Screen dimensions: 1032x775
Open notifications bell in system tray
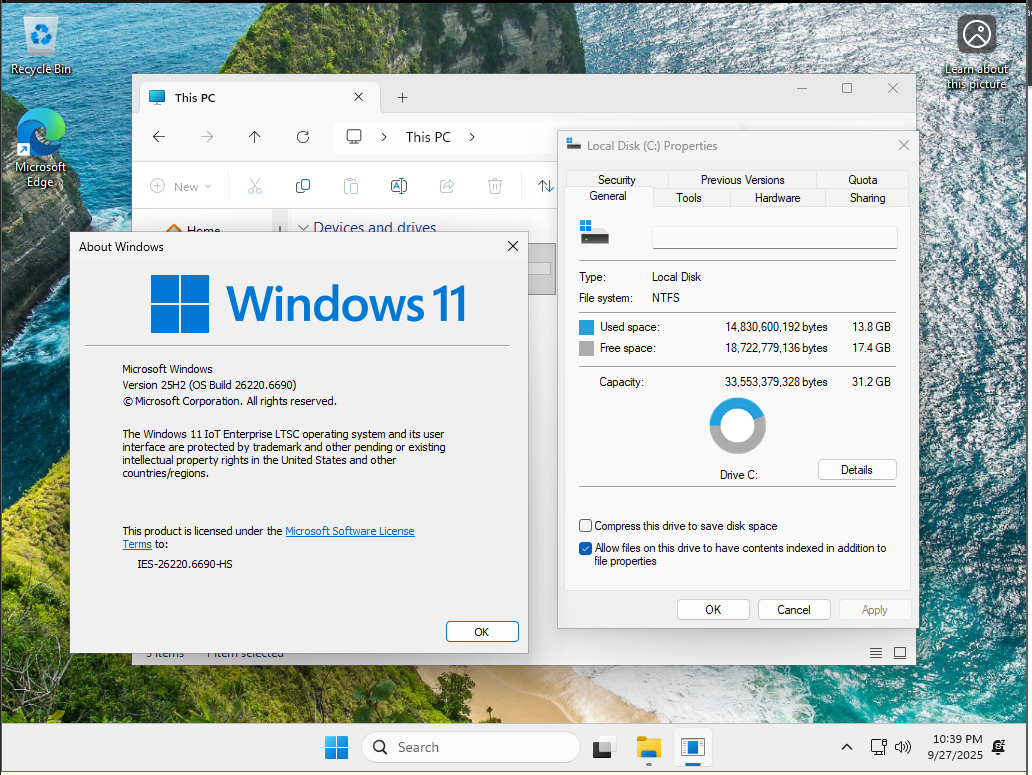point(999,747)
